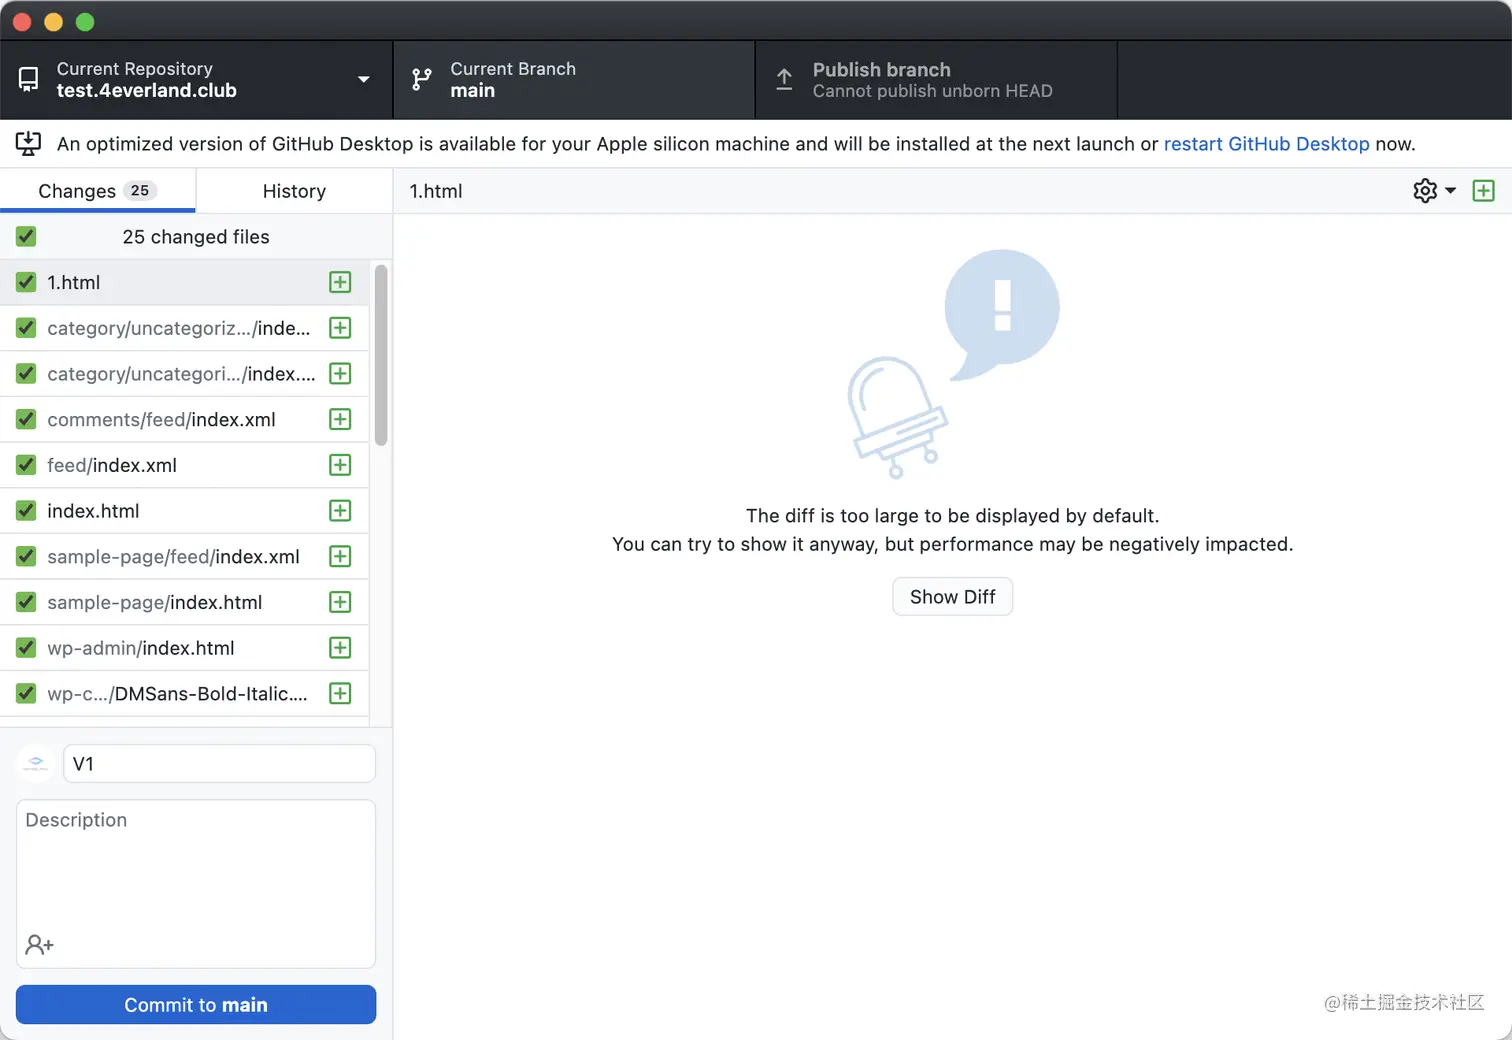Click into the Description text area

196,883
